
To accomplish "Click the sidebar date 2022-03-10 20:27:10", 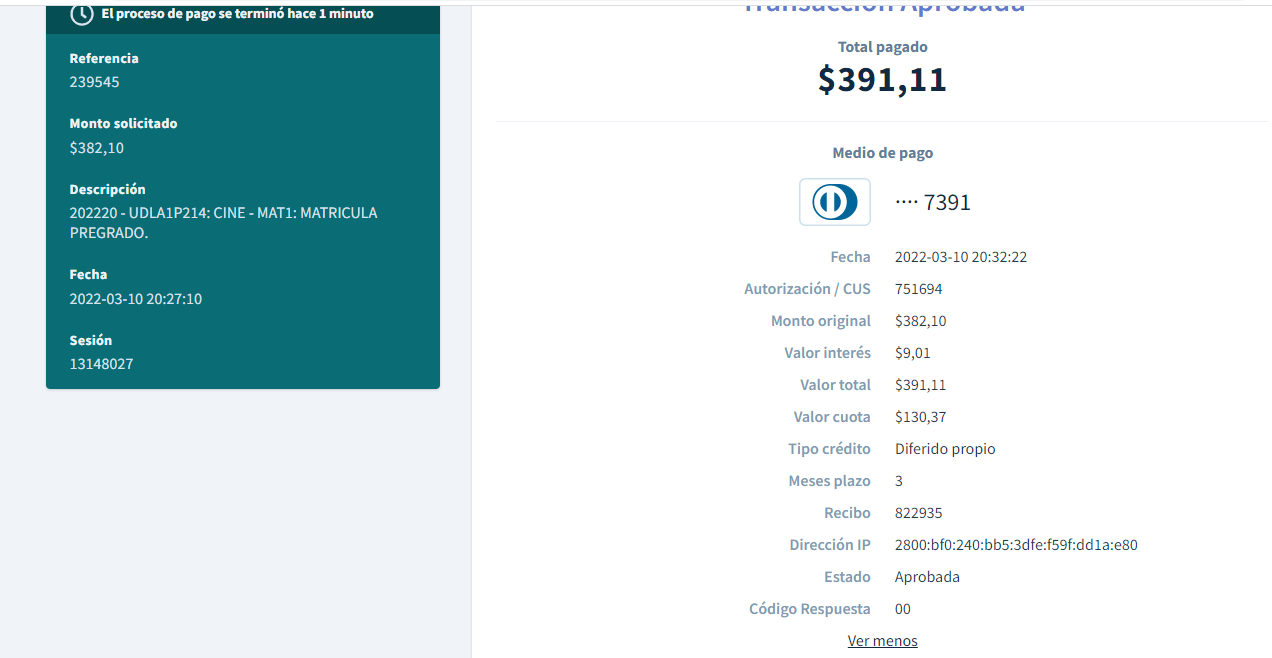I will tap(135, 299).
